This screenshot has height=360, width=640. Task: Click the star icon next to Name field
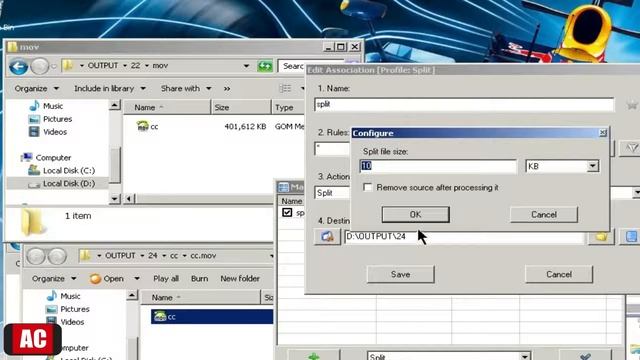coord(632,105)
